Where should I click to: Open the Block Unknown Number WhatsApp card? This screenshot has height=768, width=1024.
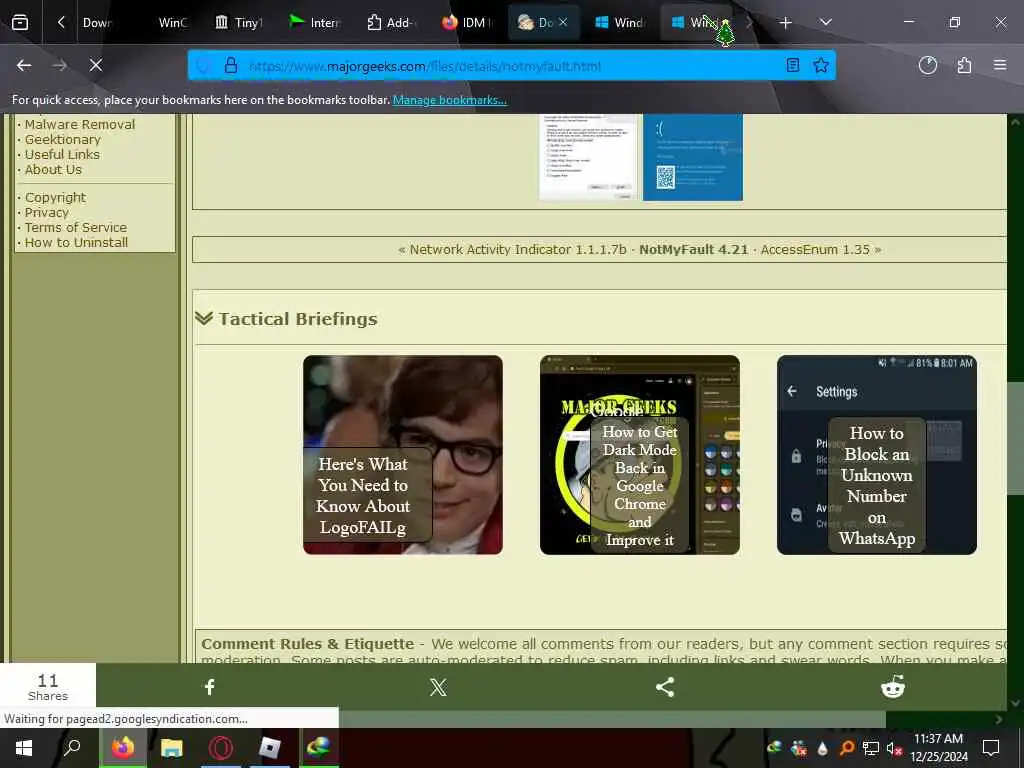[x=877, y=455]
